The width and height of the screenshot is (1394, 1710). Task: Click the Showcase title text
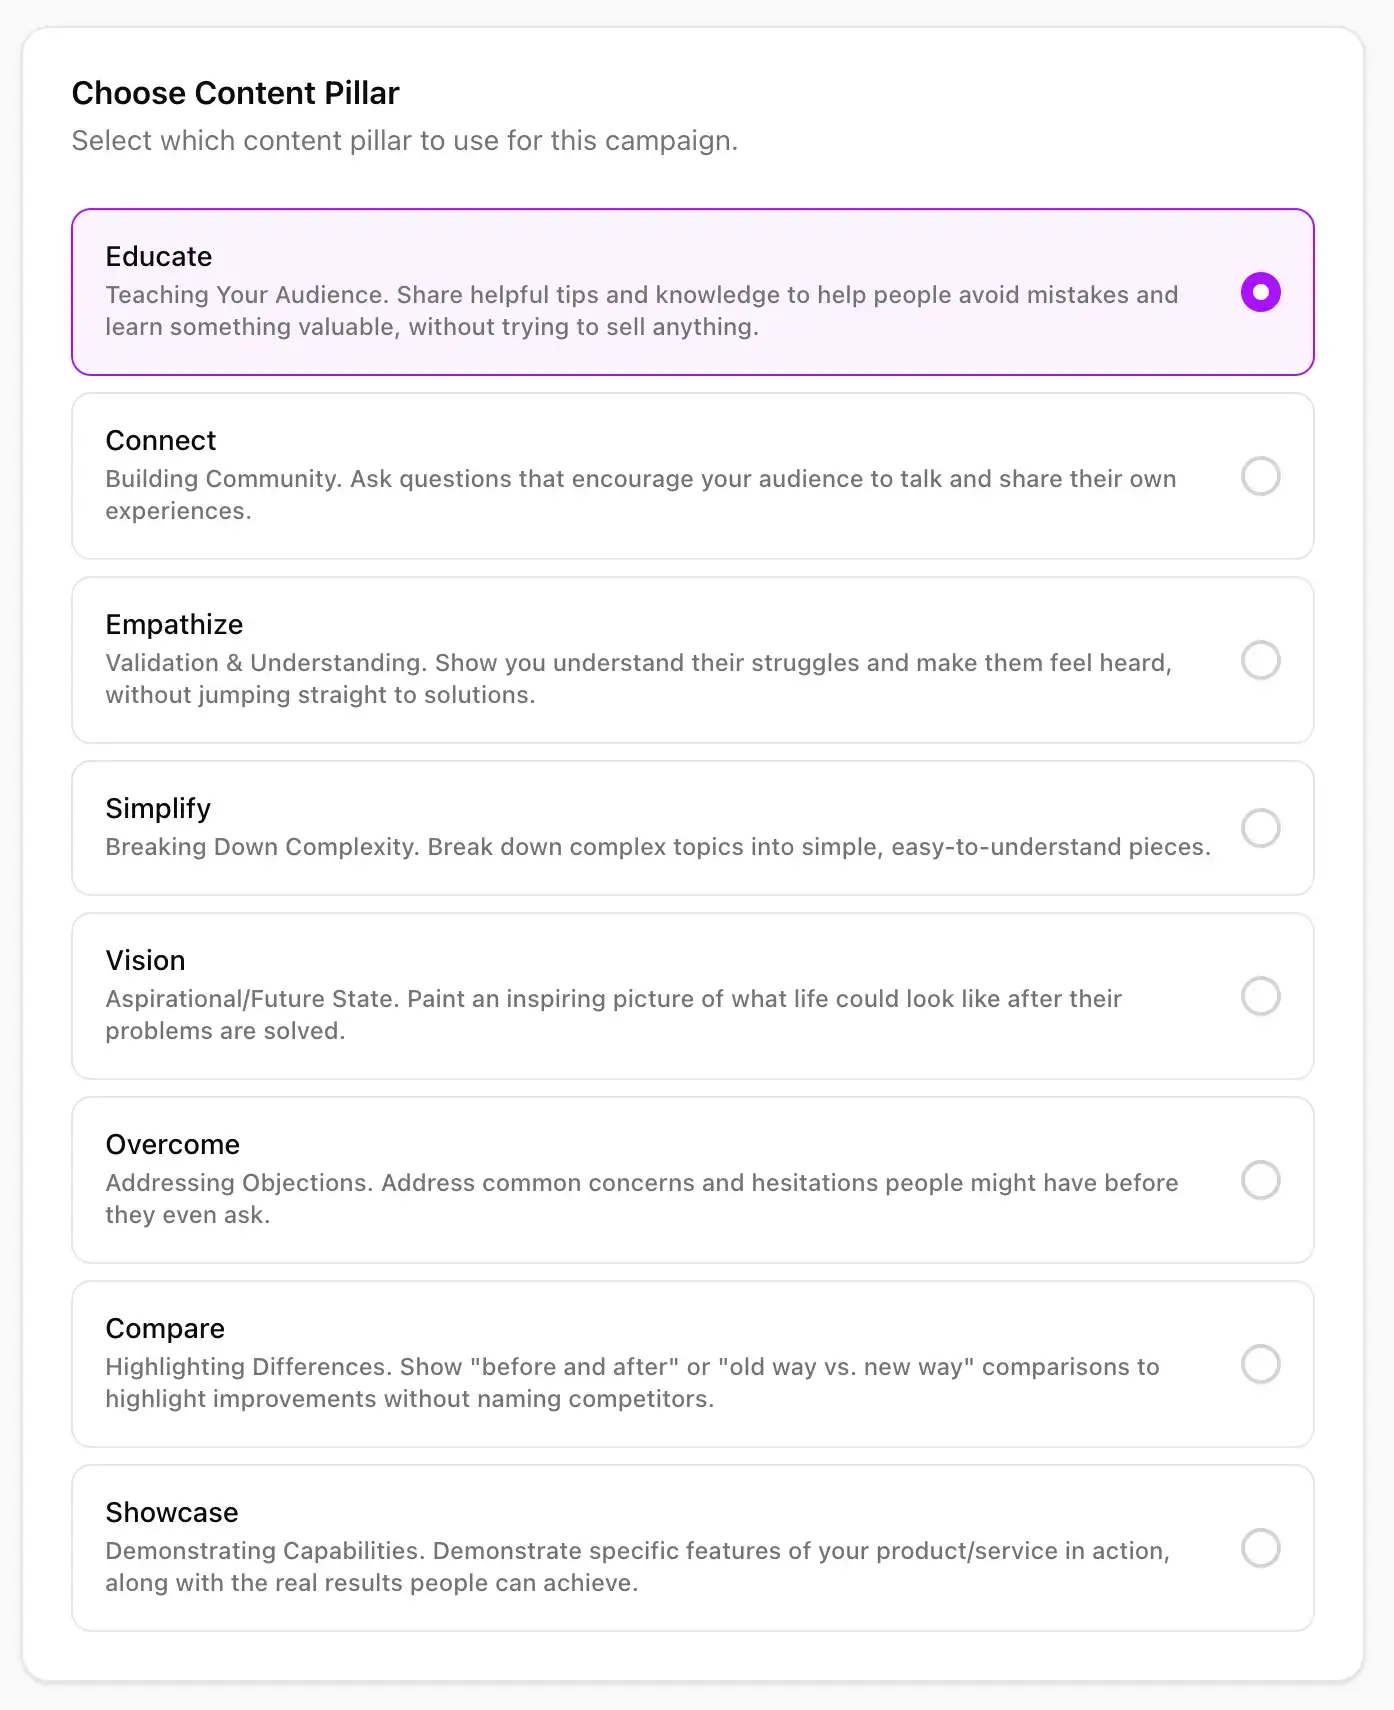pos(171,1512)
